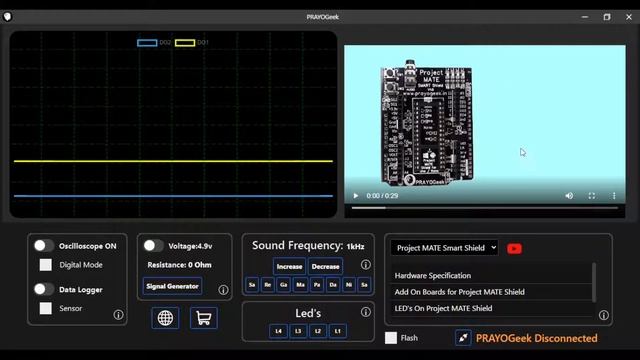Click the Decrease frequency button
This screenshot has width=640, height=360.
point(325,267)
